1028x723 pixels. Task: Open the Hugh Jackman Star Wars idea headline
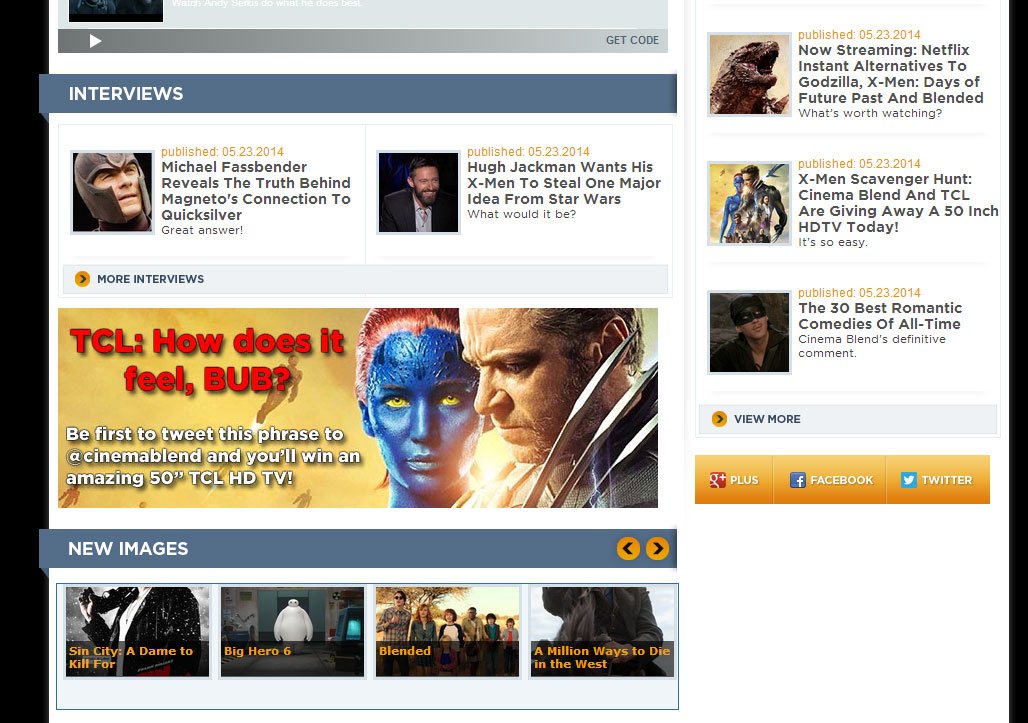pos(564,183)
